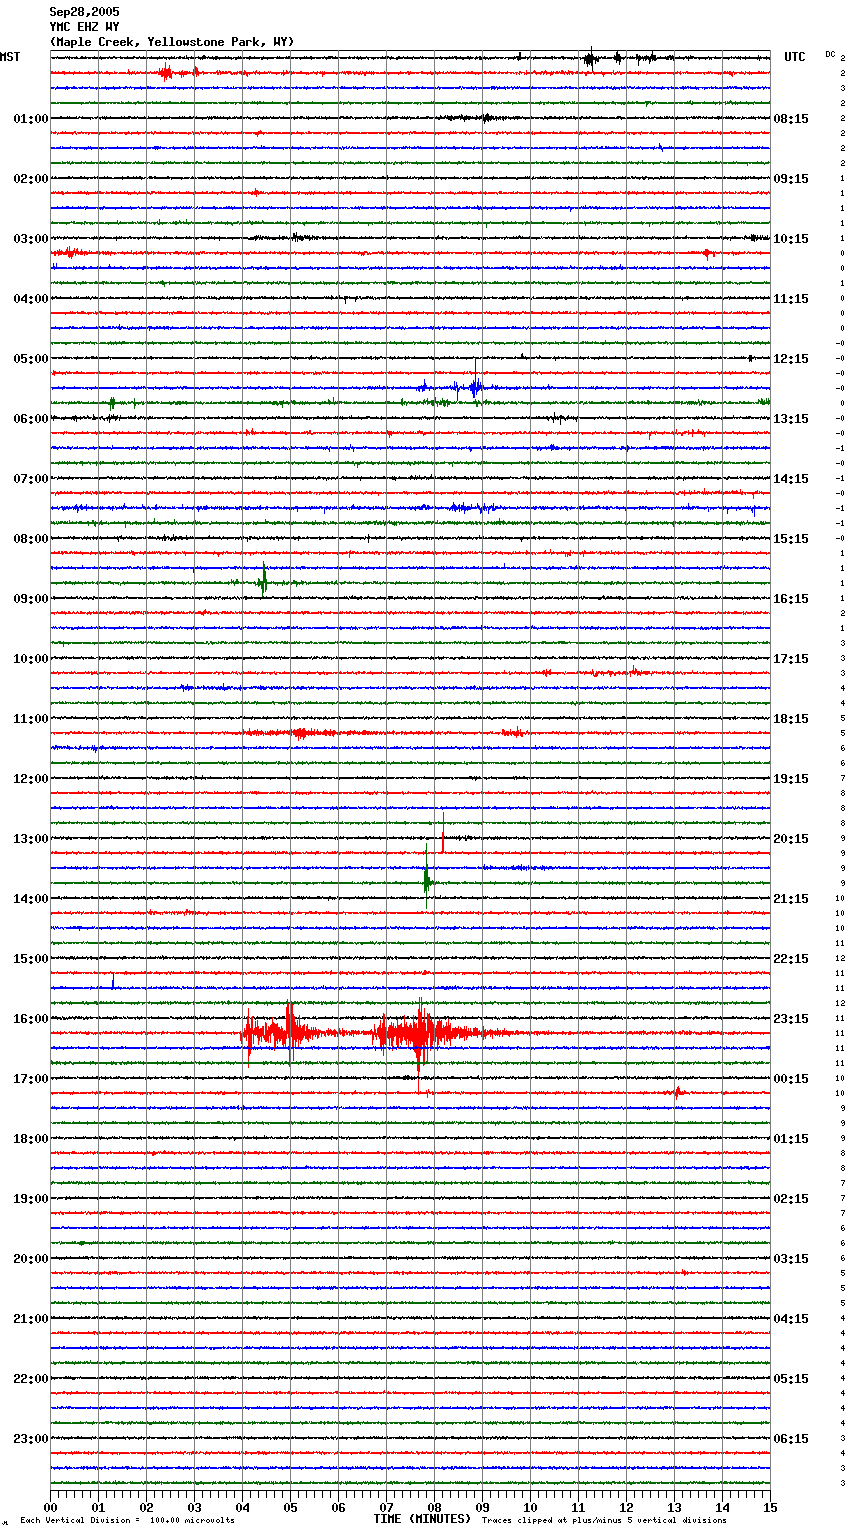Select the 17:00 MST row label
Screen dimensions: 850x1534
pos(31,1079)
